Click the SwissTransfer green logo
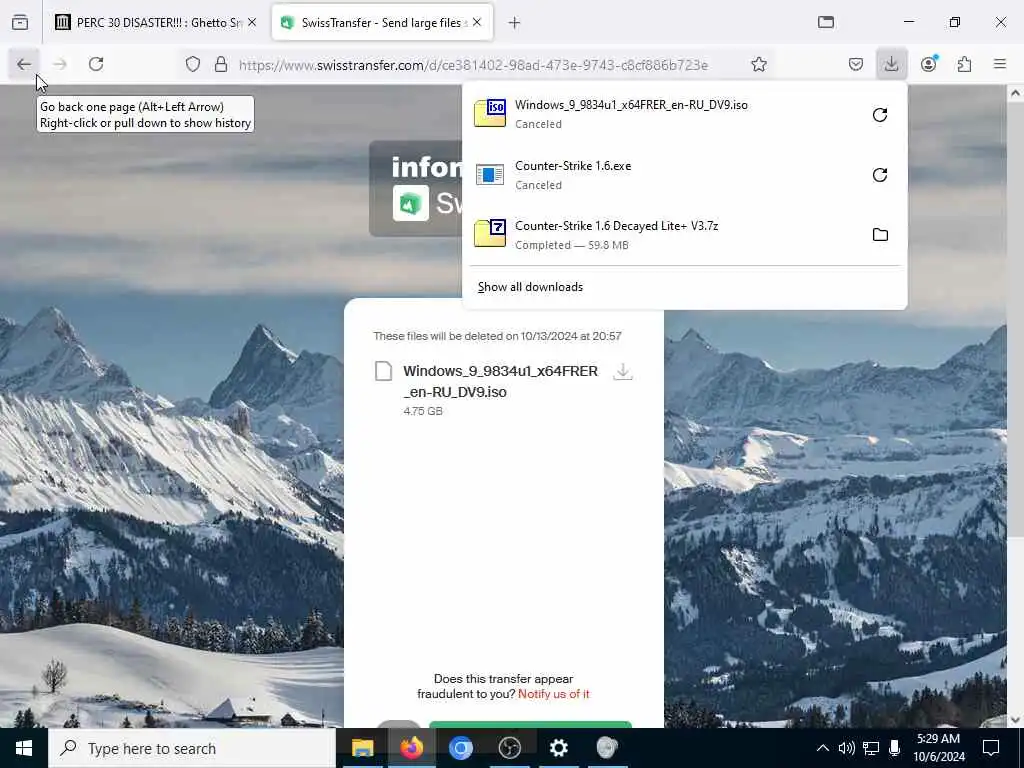The height and width of the screenshot is (768, 1024). (410, 203)
